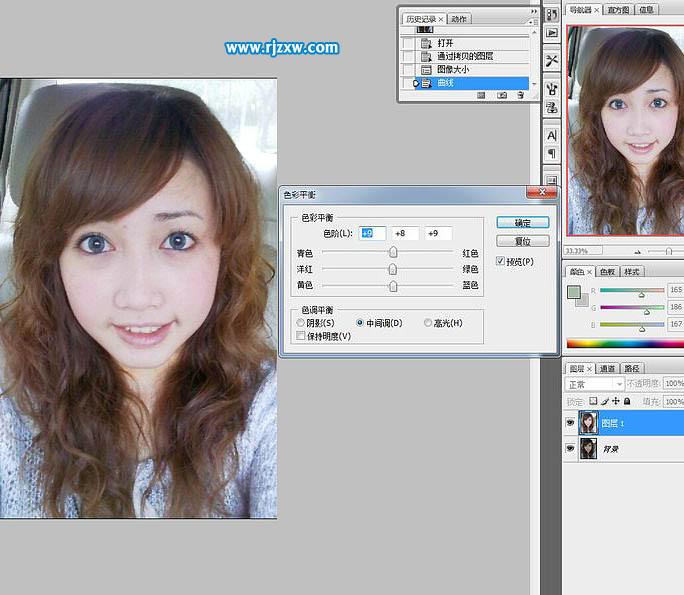Open the Paragraph panel icon in dock
Screen dimensions: 684x595
click(551, 153)
